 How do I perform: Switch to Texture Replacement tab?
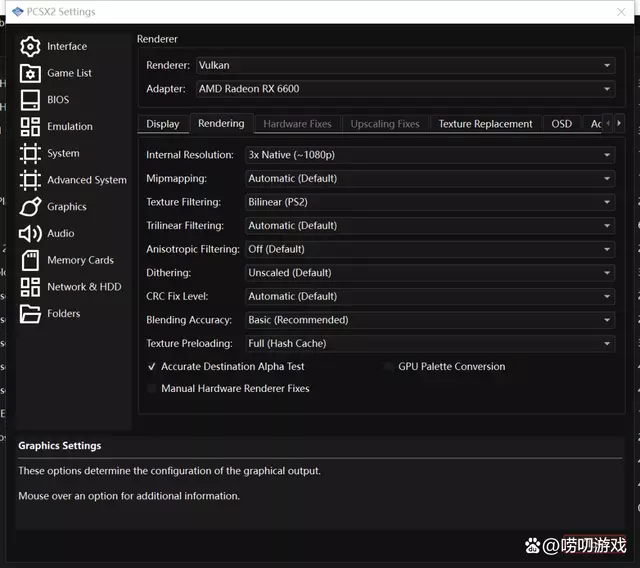(485, 124)
